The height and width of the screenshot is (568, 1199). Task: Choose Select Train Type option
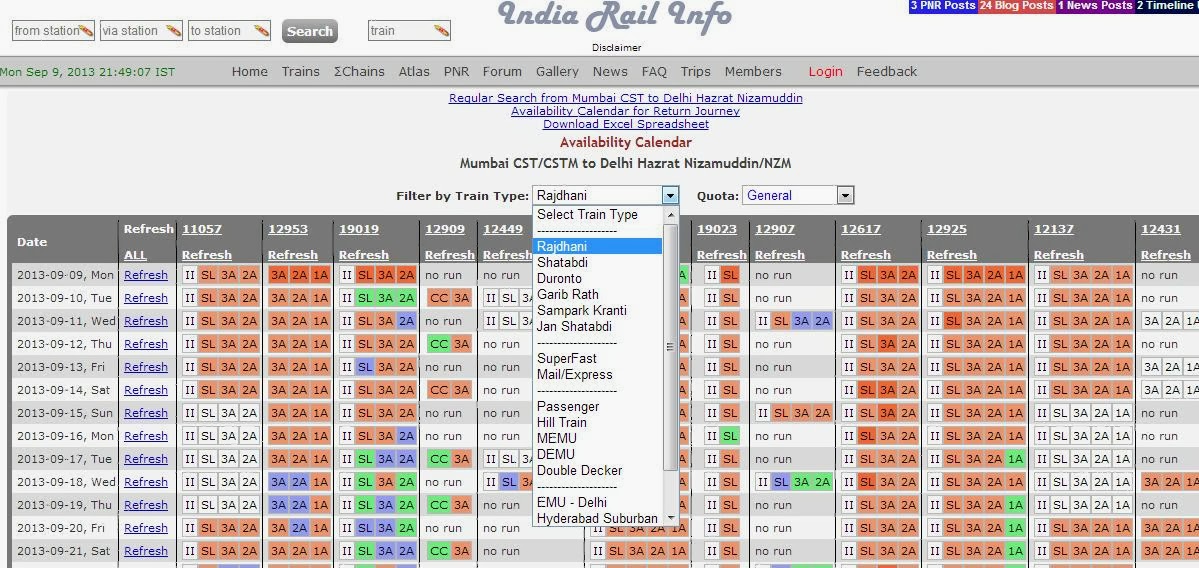tap(597, 215)
